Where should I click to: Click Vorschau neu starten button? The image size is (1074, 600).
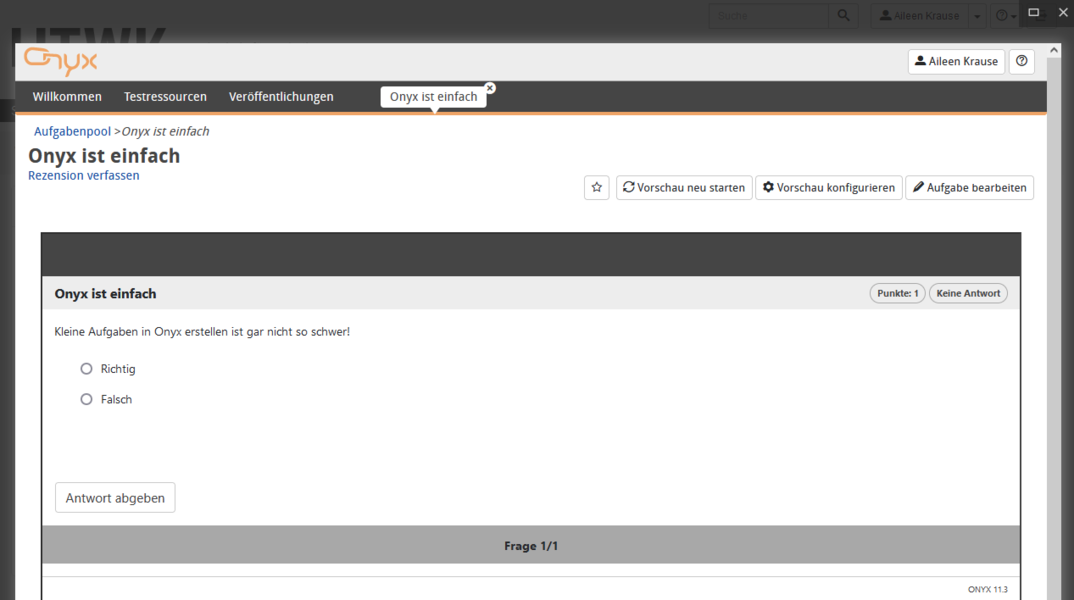tap(684, 188)
